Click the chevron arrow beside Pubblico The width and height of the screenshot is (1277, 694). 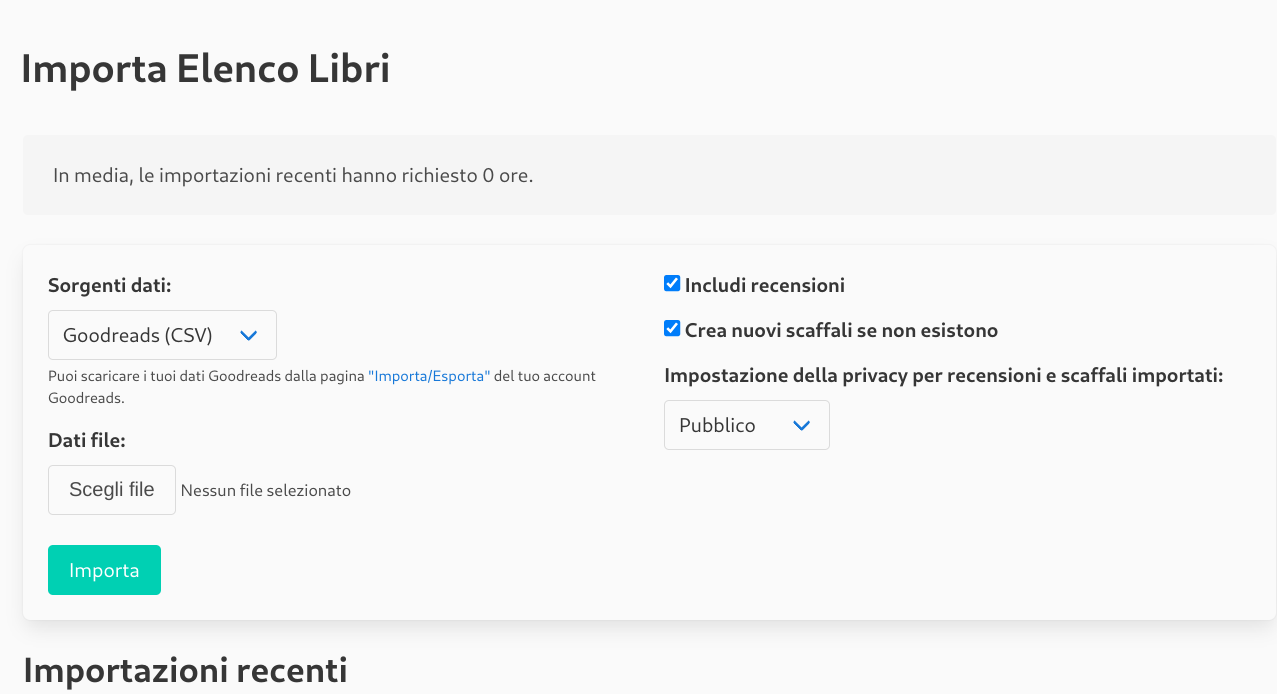(x=801, y=425)
